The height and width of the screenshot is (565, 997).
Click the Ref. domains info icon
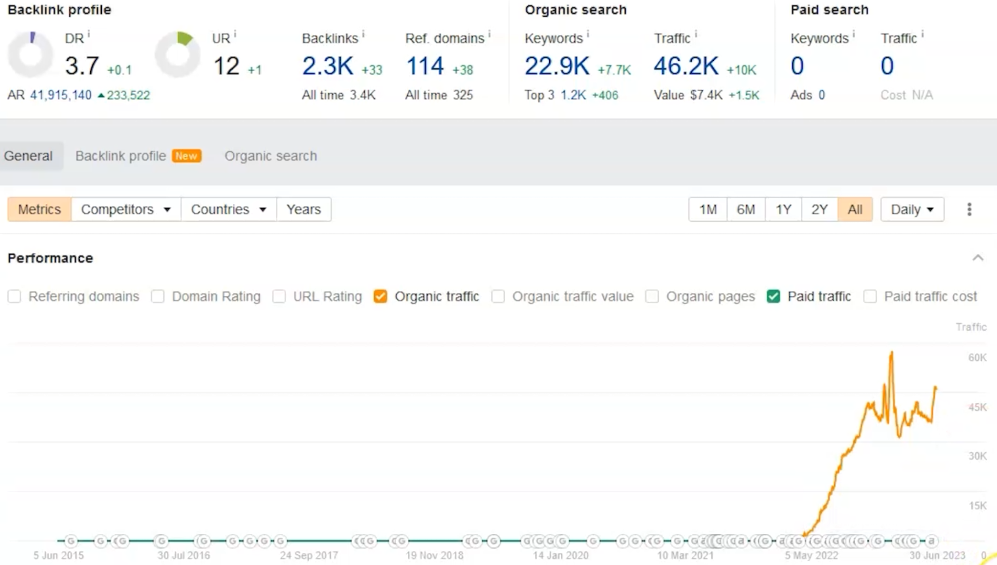click(489, 35)
